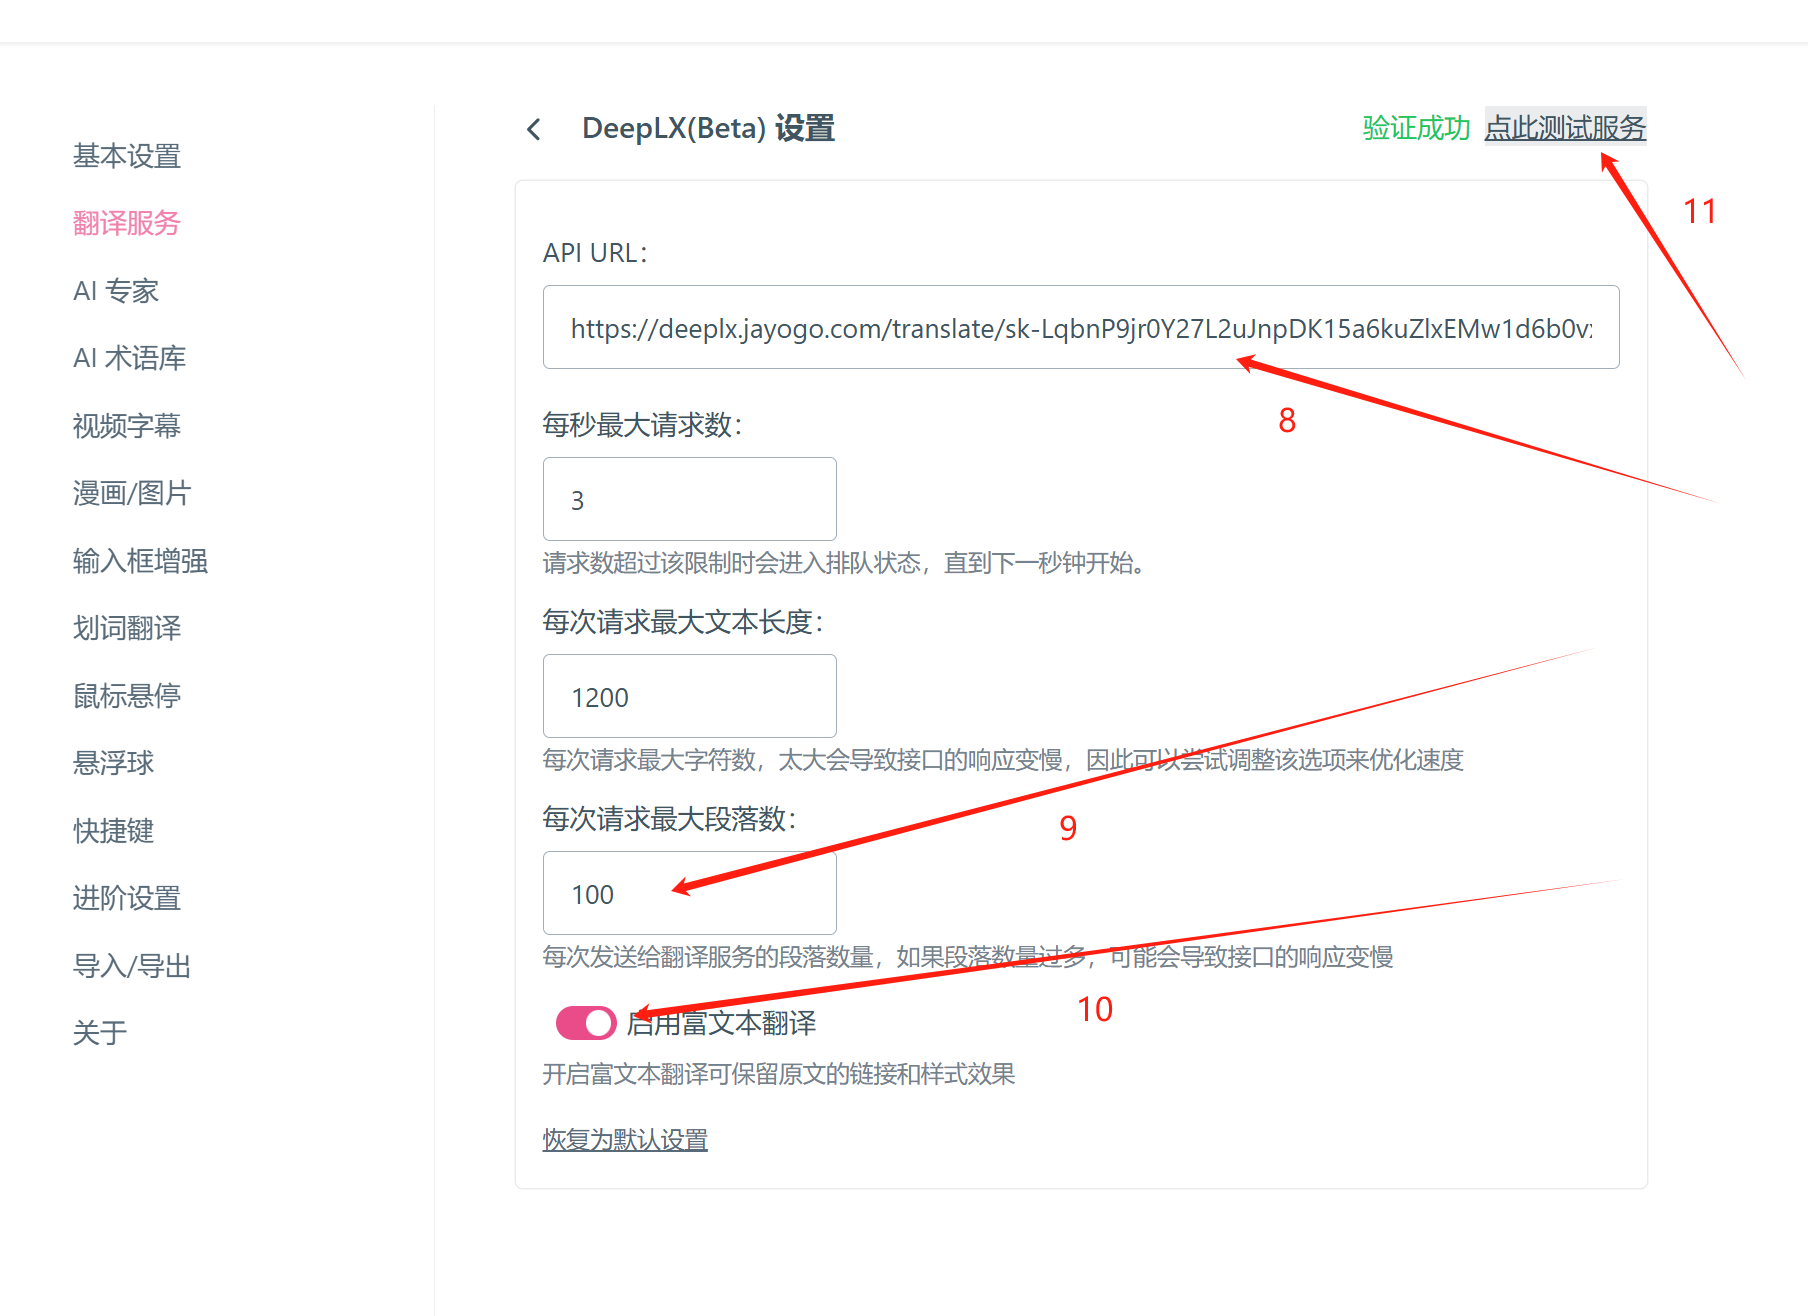Open the 基本设置 section
The image size is (1808, 1316).
point(126,156)
